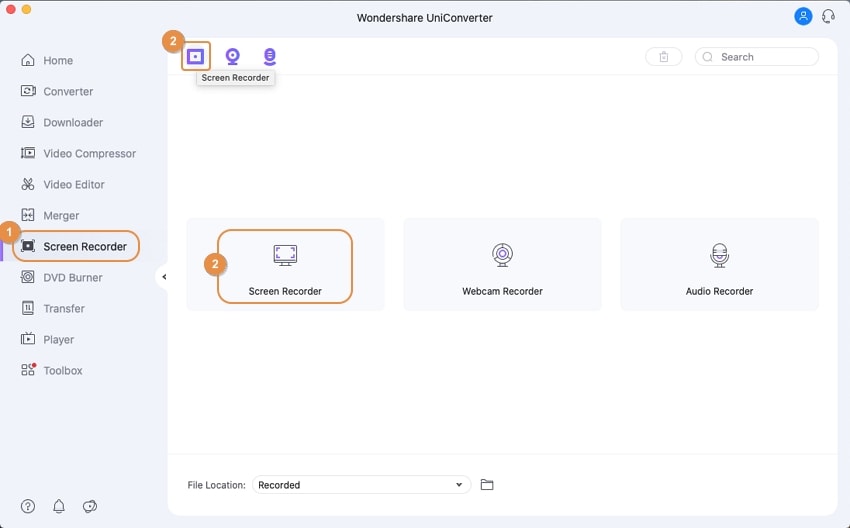Open the support headset icon
The height and width of the screenshot is (528, 850).
point(828,16)
